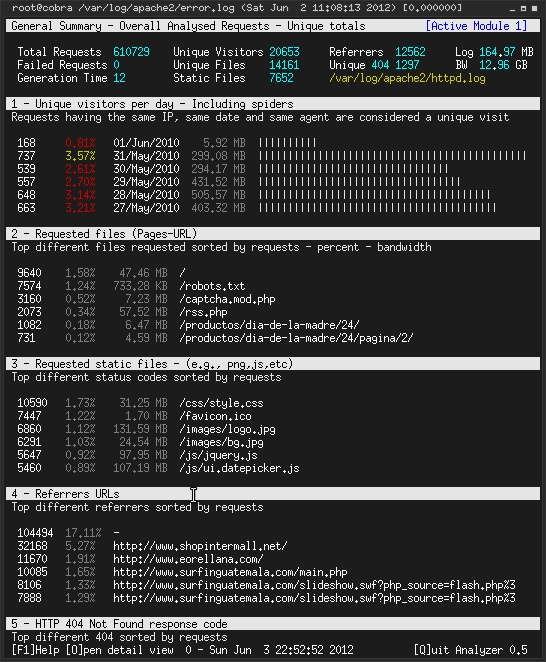This screenshot has height=662, width=546.
Task: Click the /var/log/apache2/httpd.log path
Action: click(407, 78)
